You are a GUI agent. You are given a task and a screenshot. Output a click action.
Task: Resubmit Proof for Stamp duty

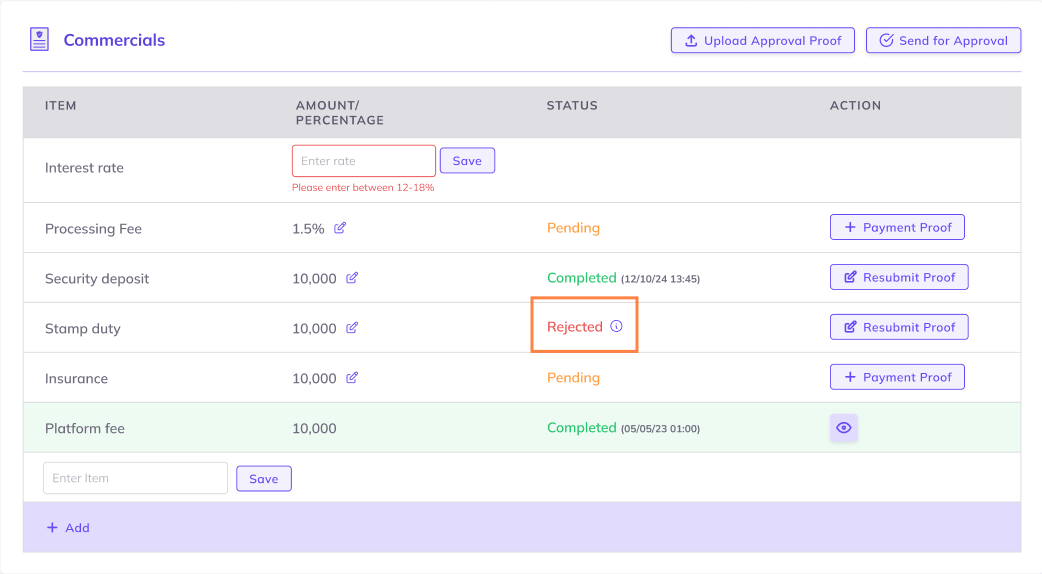click(x=898, y=328)
